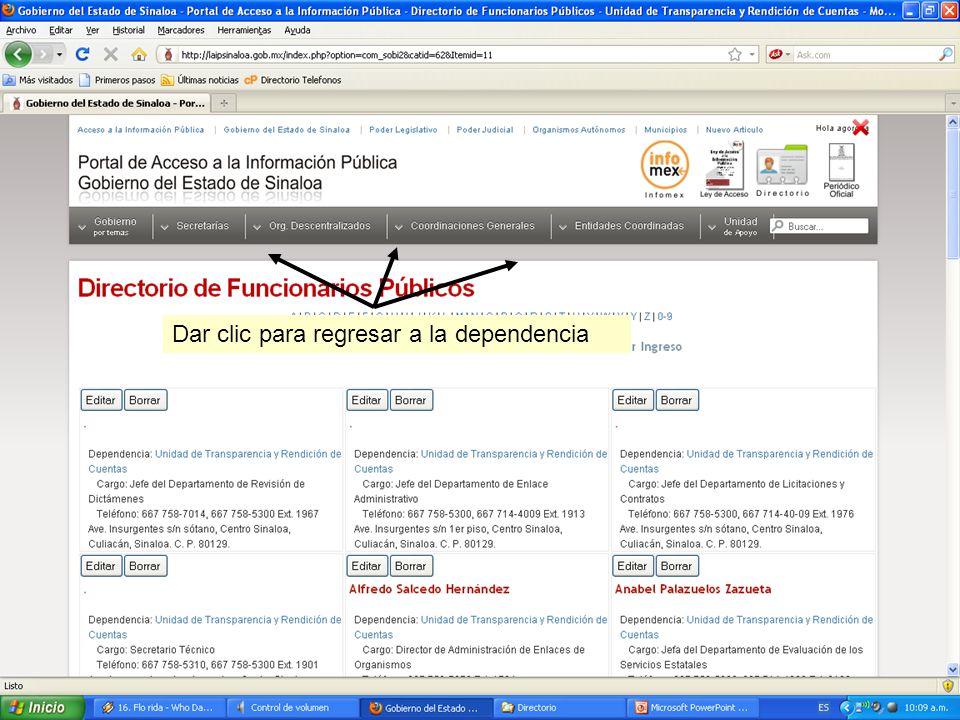Screen dimensions: 960x720
Task: Open a new tab with plus icon
Action: [x=224, y=103]
